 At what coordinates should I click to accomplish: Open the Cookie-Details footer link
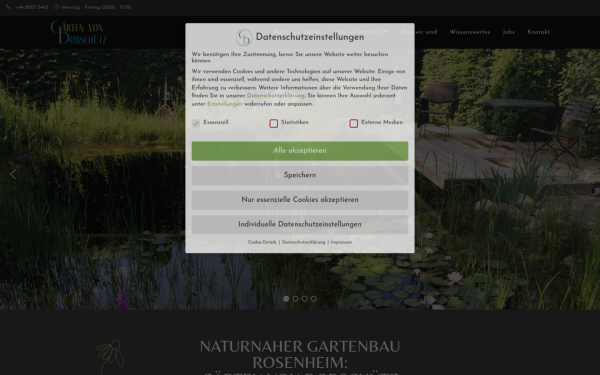coord(262,242)
